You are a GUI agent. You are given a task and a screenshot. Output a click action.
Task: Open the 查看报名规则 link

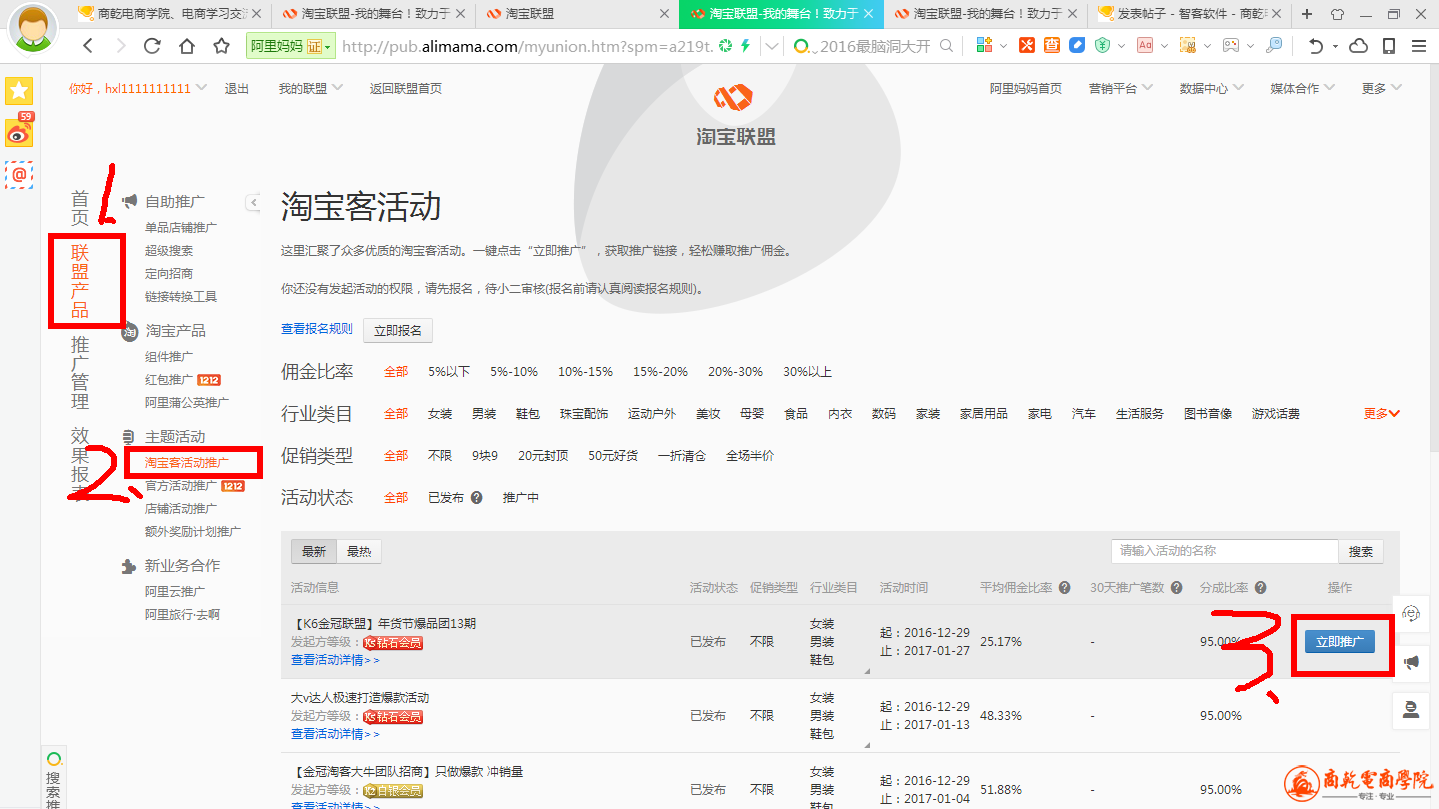(x=317, y=329)
